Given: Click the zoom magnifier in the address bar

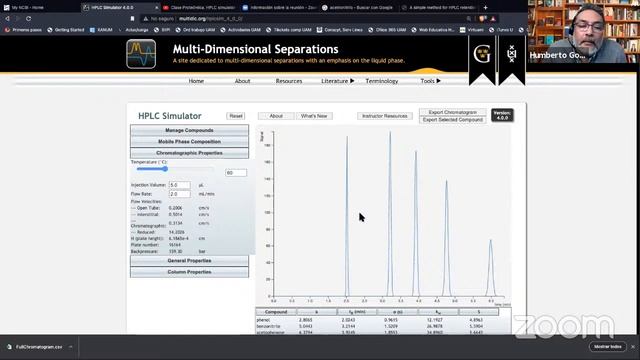Looking at the screenshot, I should coord(469,18).
